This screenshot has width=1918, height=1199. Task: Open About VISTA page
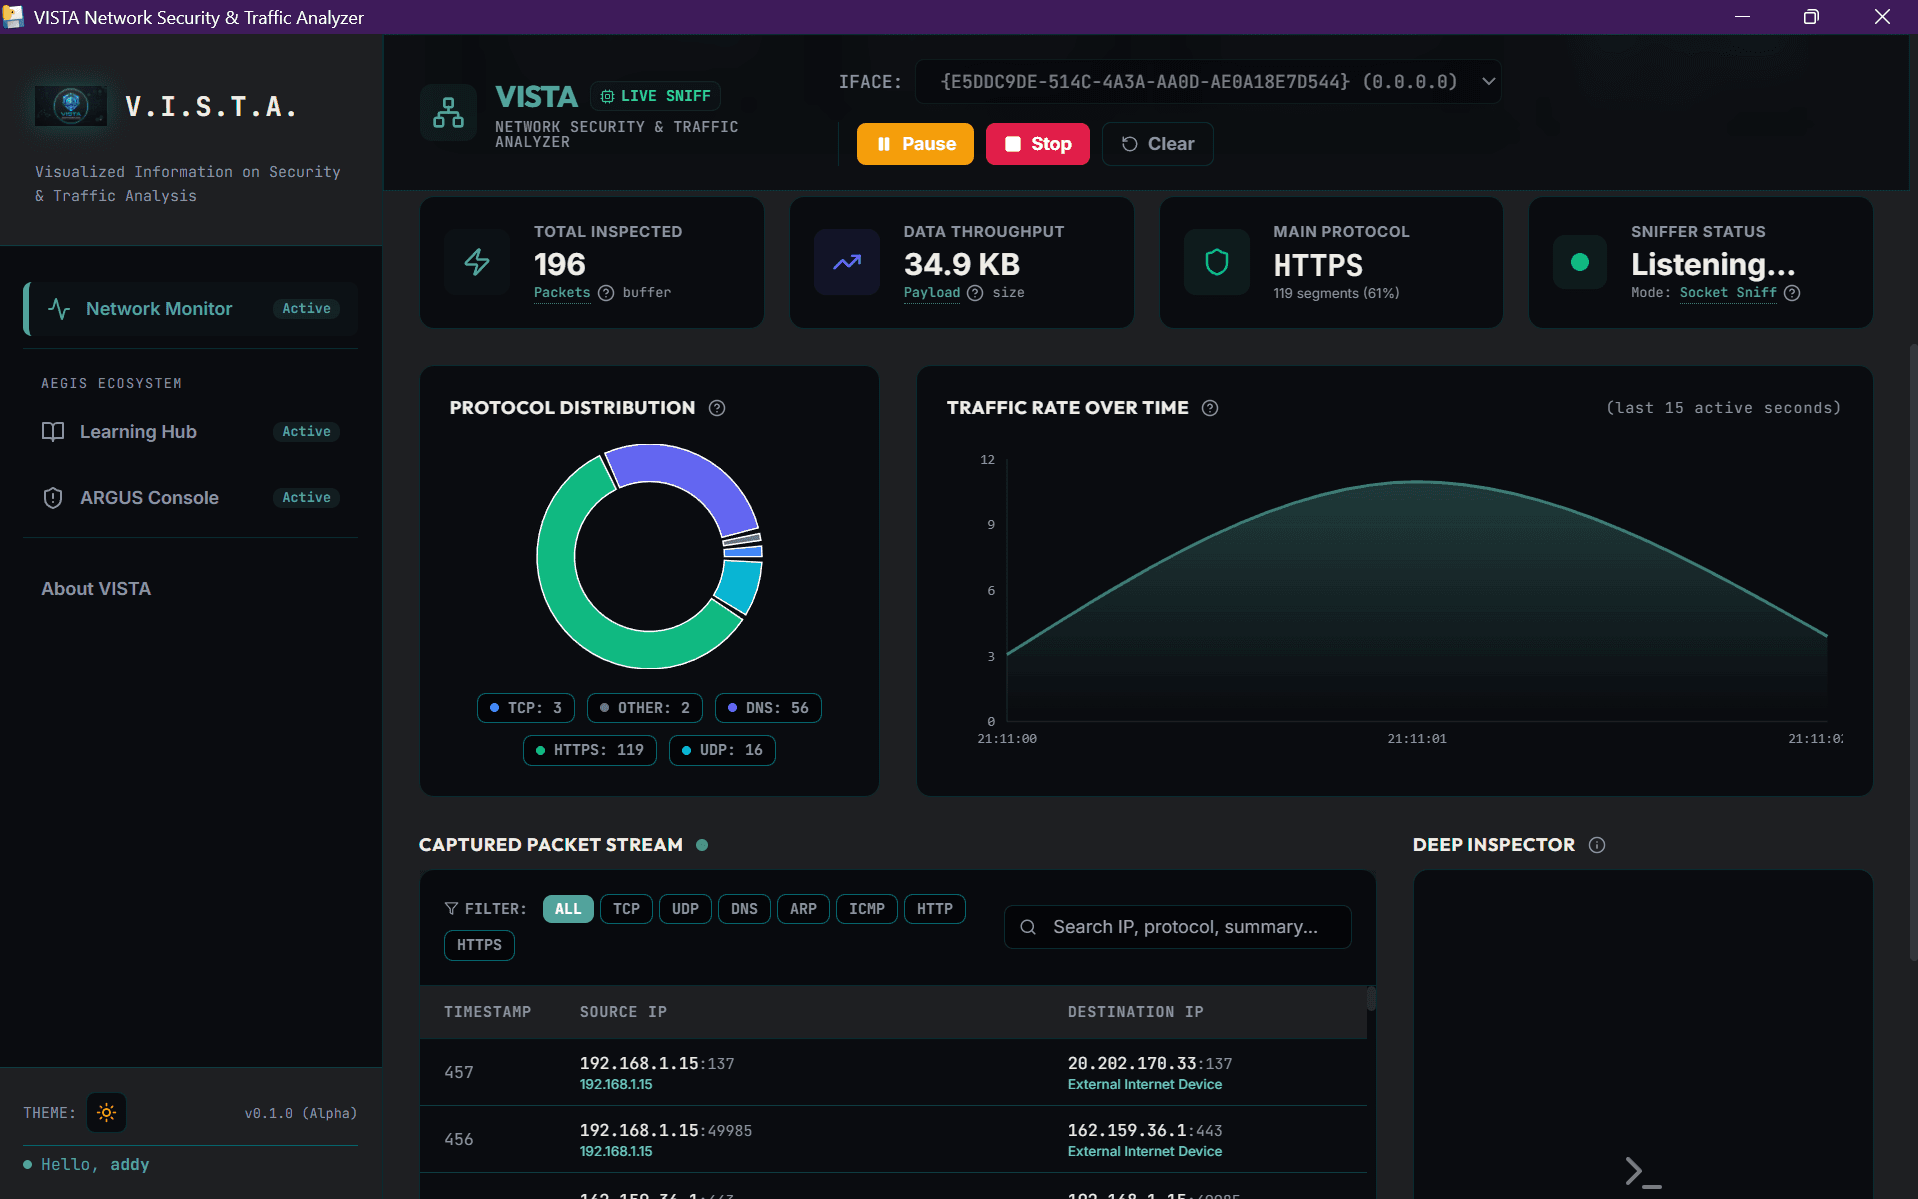tap(96, 589)
